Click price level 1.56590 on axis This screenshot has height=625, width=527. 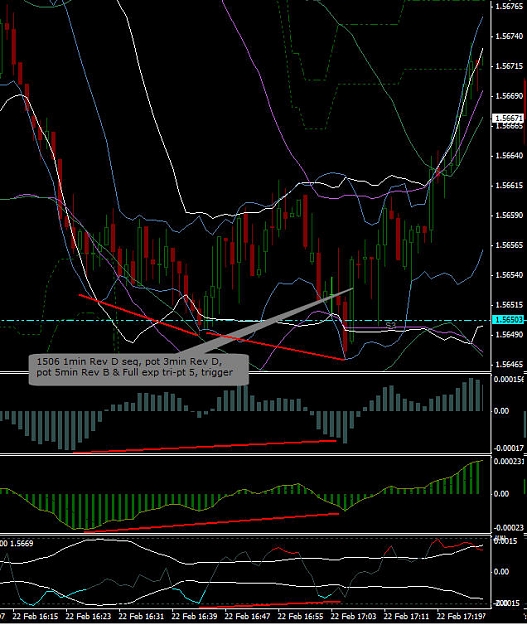(509, 216)
